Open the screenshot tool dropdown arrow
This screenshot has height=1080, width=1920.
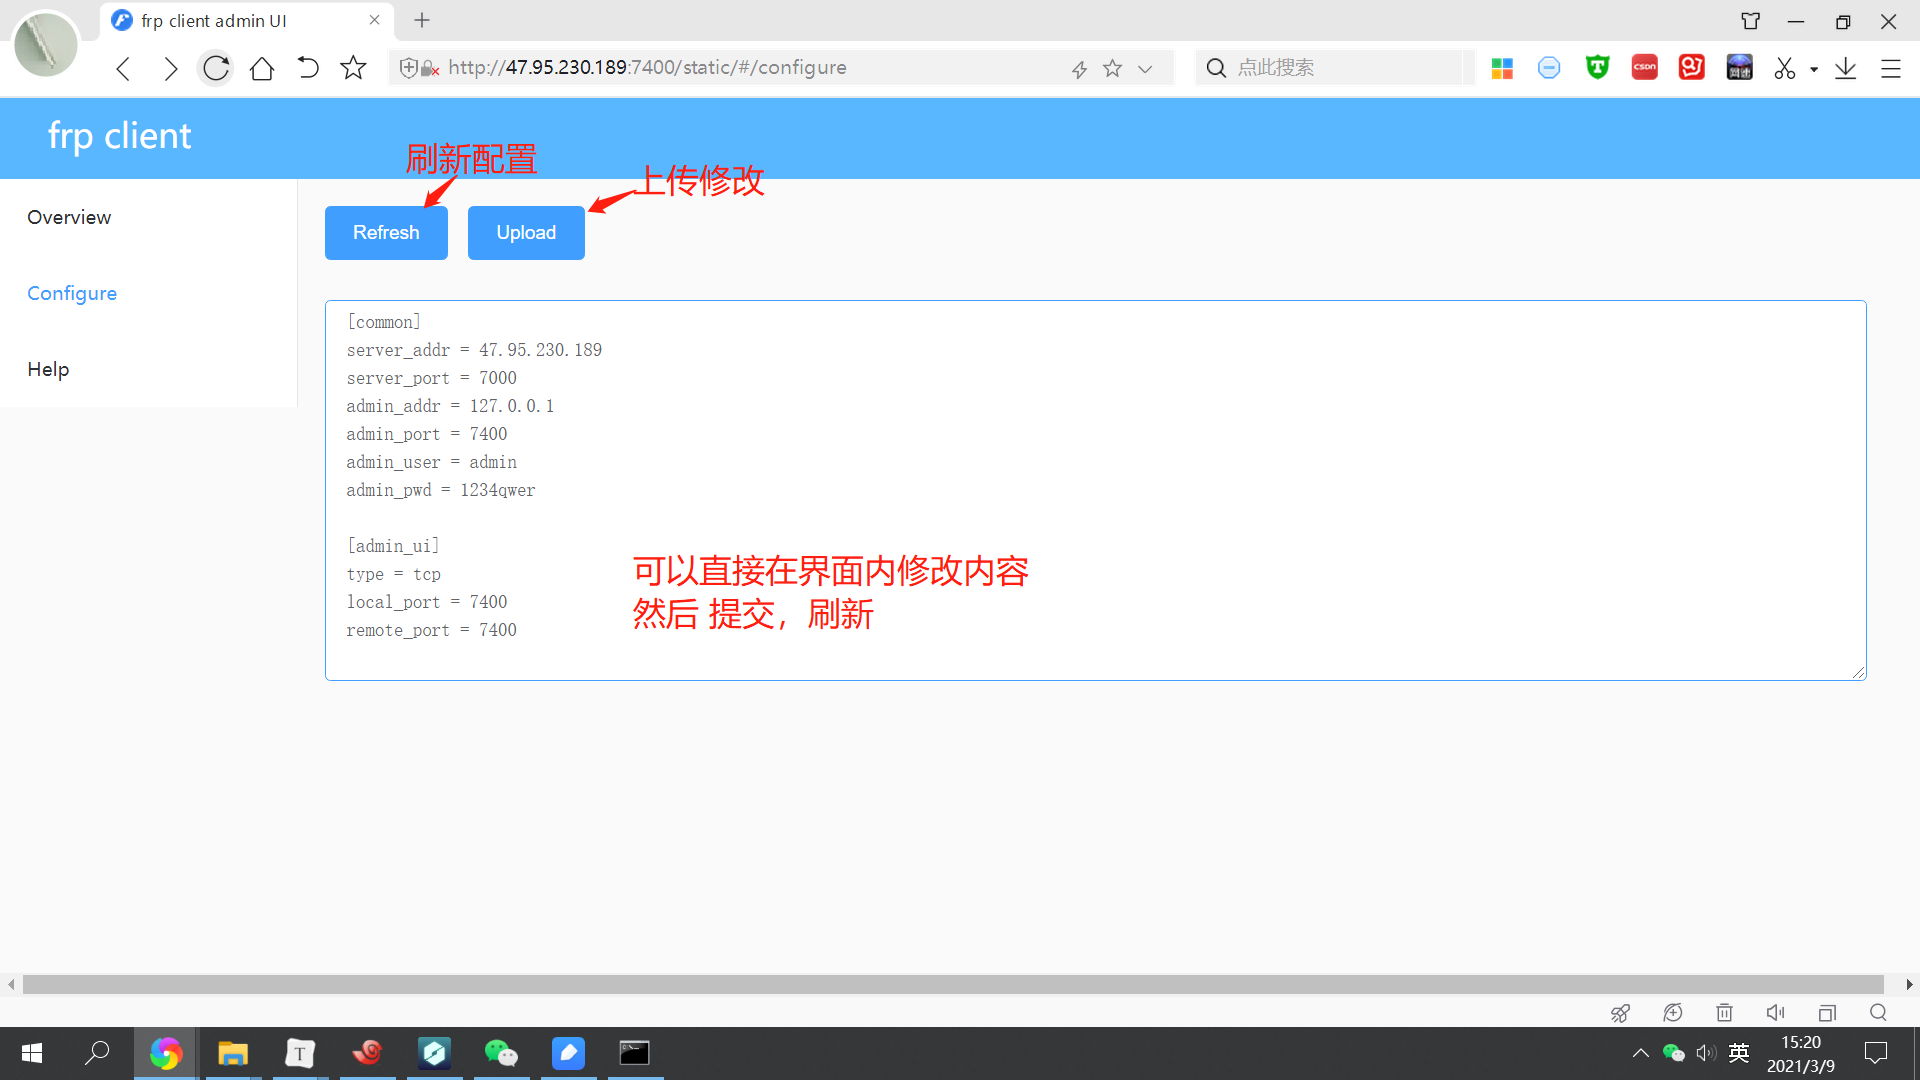click(1812, 68)
